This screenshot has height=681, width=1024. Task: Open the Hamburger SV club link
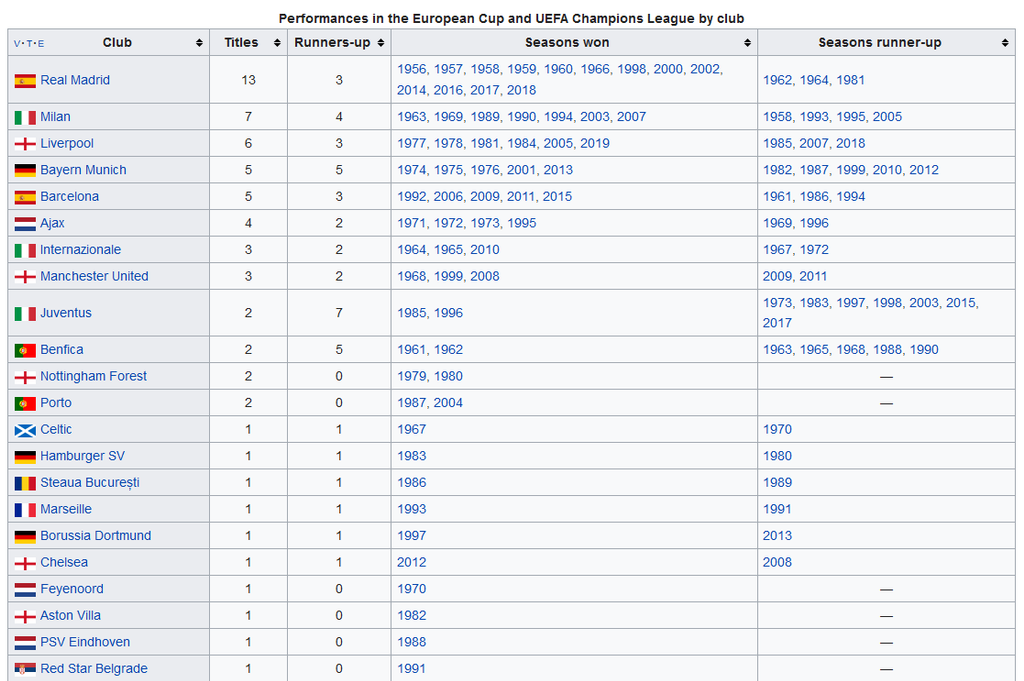click(x=82, y=456)
